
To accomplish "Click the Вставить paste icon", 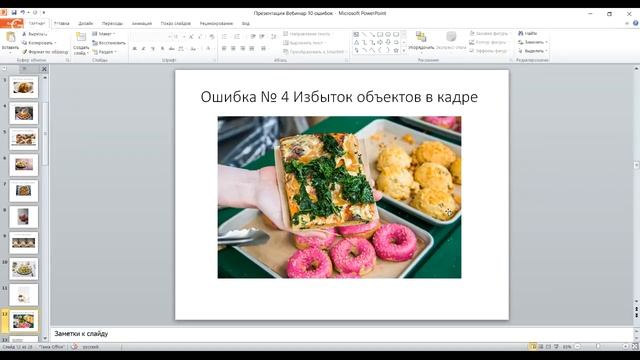I will pos(10,38).
